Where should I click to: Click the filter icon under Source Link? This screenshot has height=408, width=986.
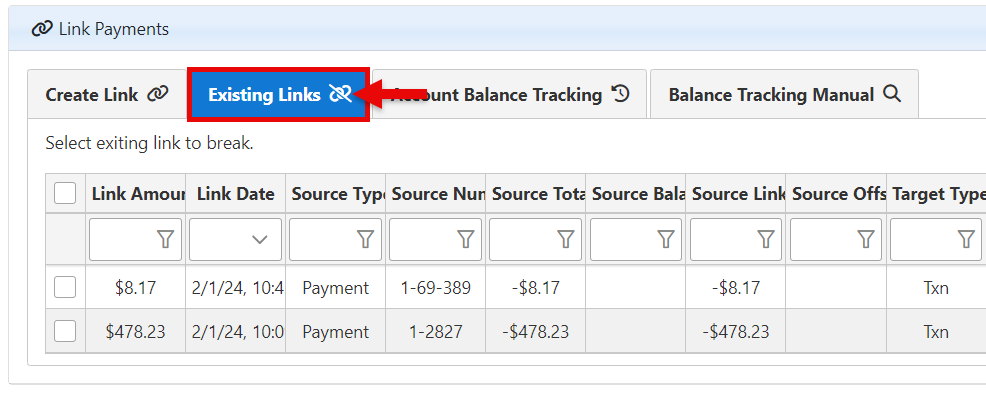(x=766, y=240)
